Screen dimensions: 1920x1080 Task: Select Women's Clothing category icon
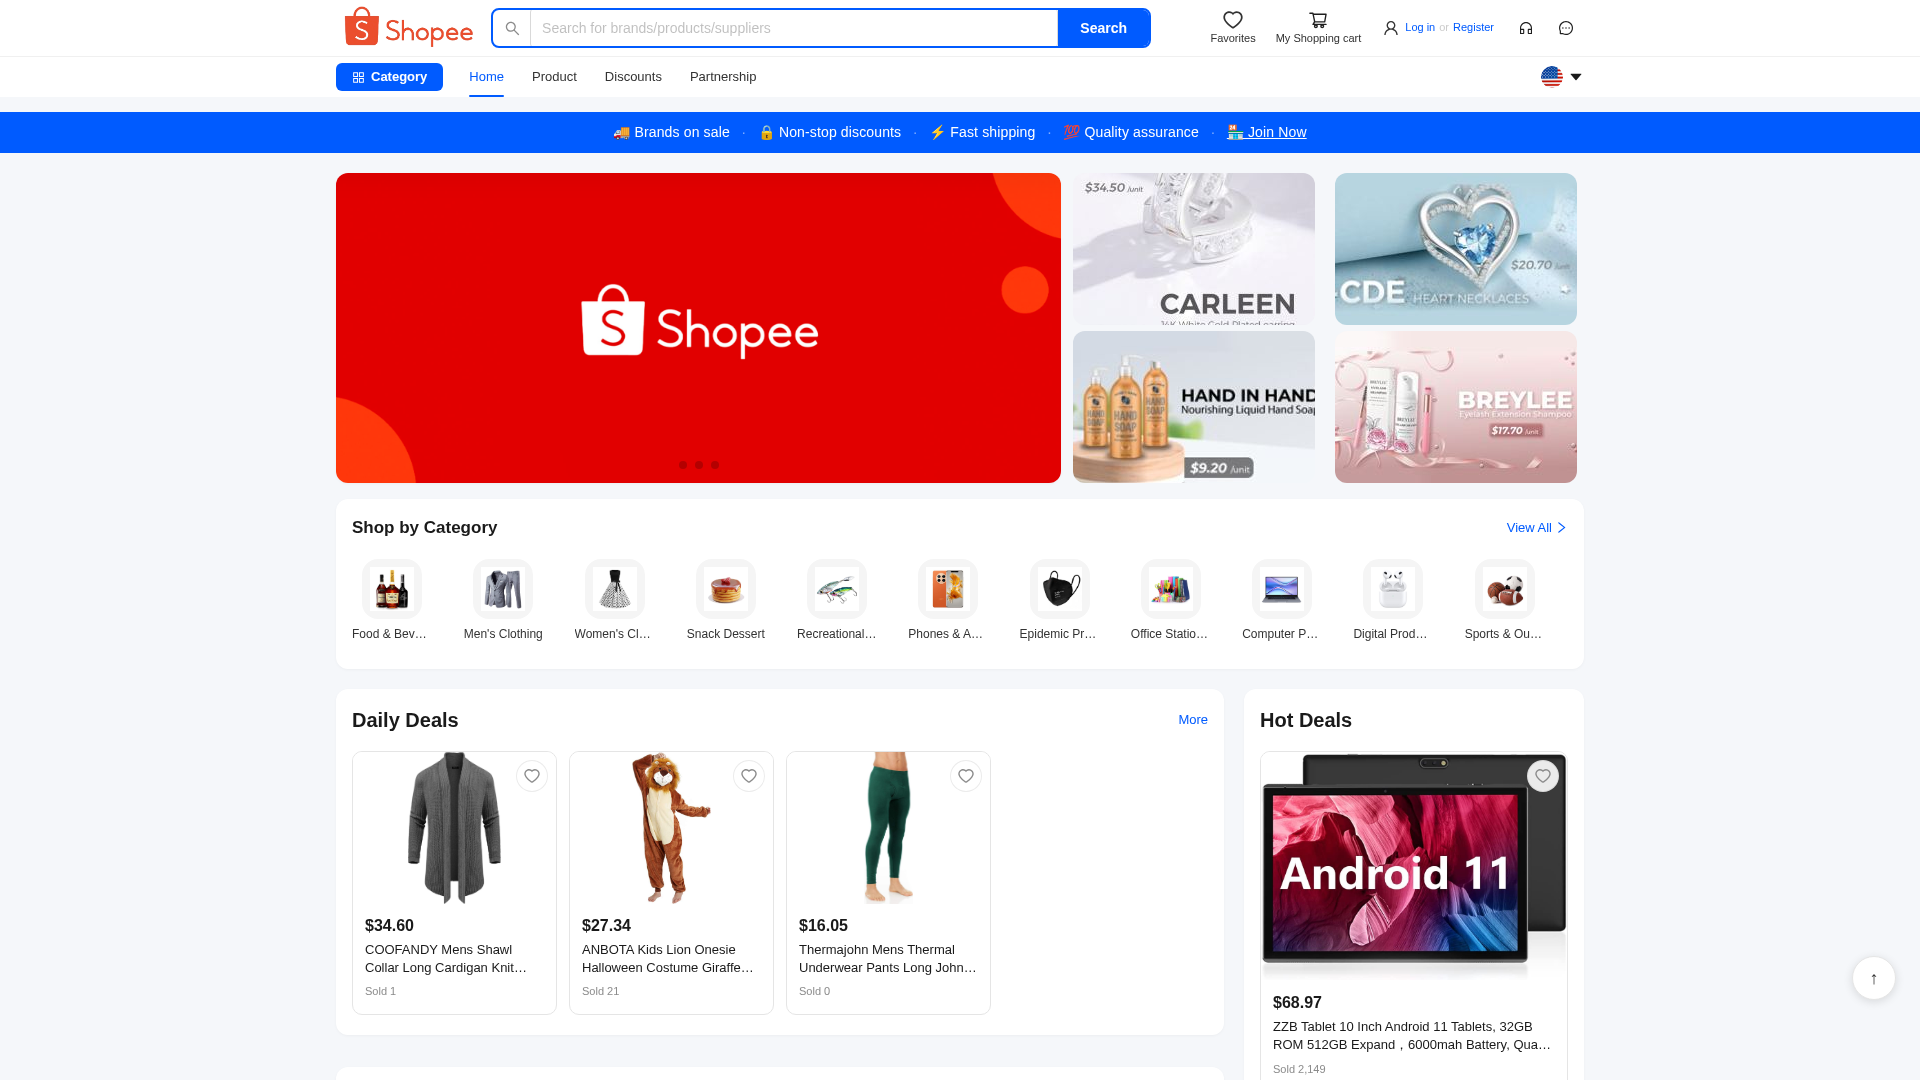(615, 589)
